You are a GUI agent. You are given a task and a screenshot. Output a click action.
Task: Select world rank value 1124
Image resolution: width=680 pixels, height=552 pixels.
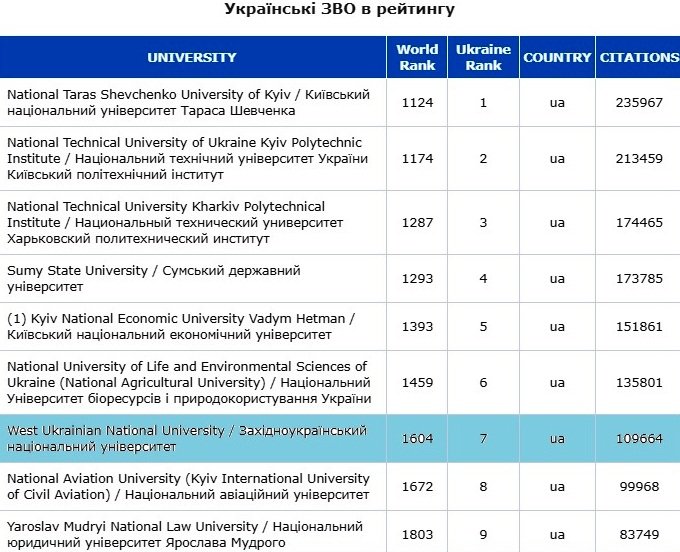pyautogui.click(x=417, y=103)
